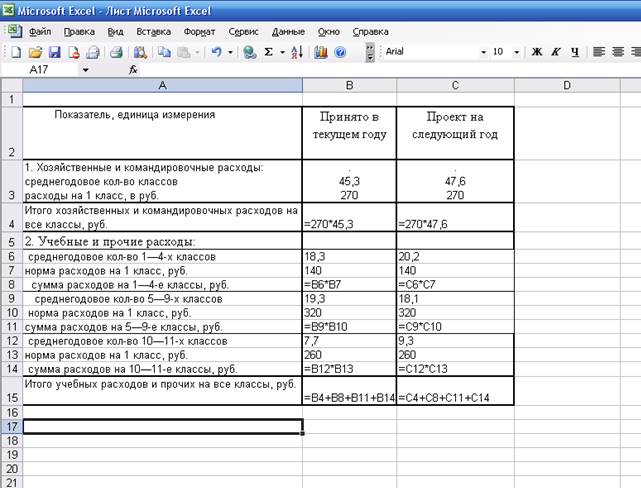Open the font size 10 dropdown
Screen dimensions: 641x488
coord(517,52)
